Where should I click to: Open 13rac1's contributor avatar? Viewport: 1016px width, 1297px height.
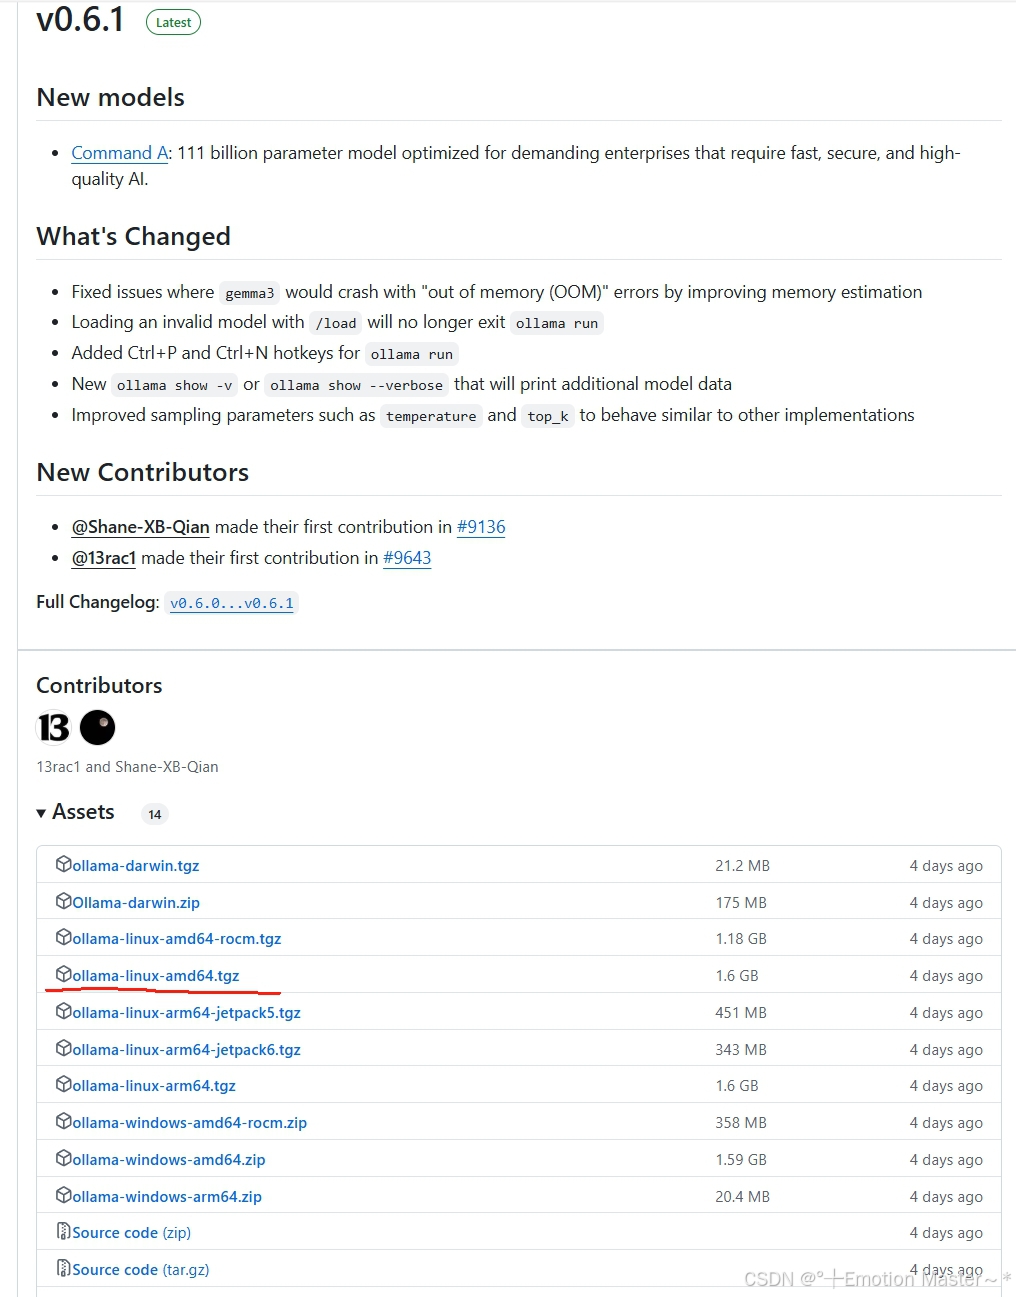(x=53, y=728)
